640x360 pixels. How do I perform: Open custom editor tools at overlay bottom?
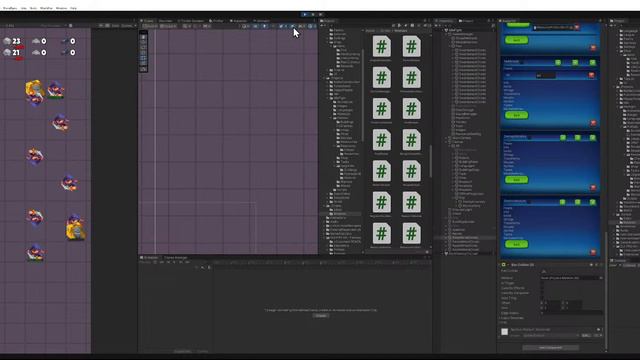143,69
